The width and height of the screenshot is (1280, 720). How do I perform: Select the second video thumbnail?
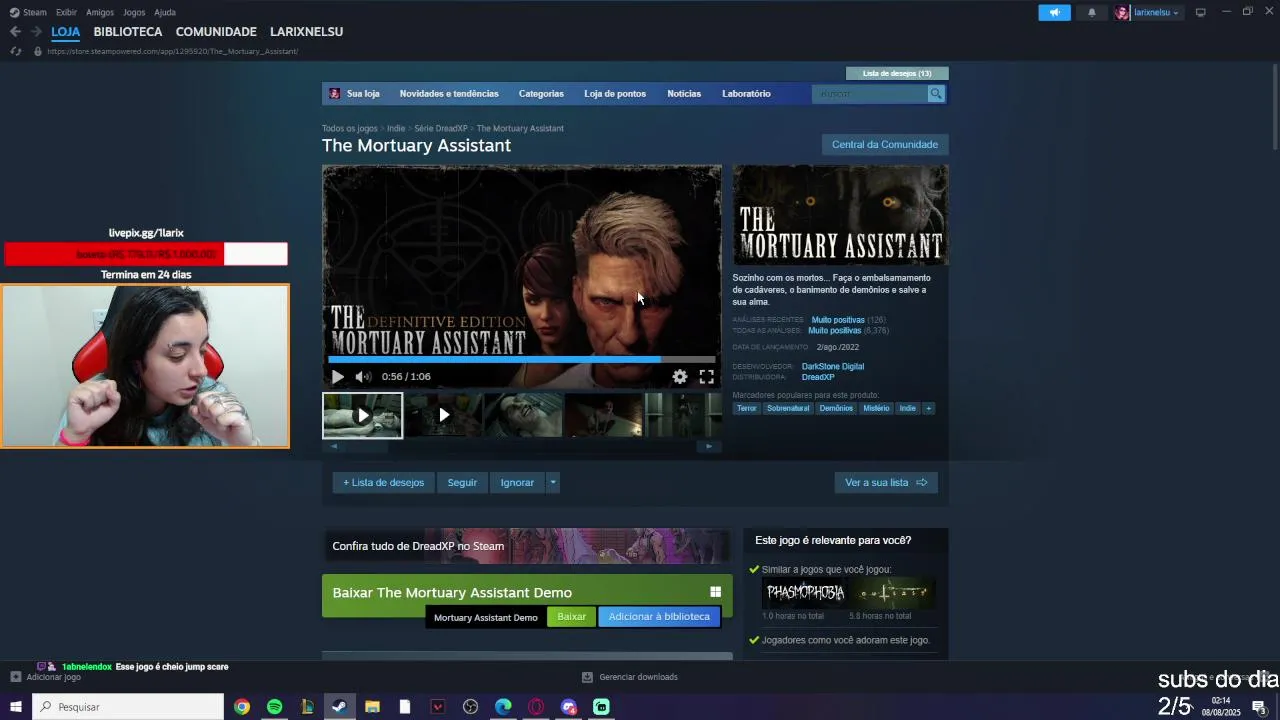coord(443,415)
